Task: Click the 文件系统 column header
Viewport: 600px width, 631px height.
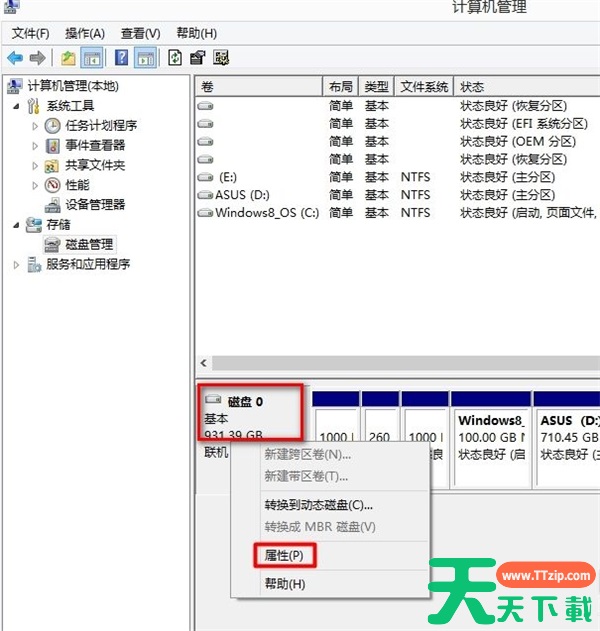Action: pos(424,87)
